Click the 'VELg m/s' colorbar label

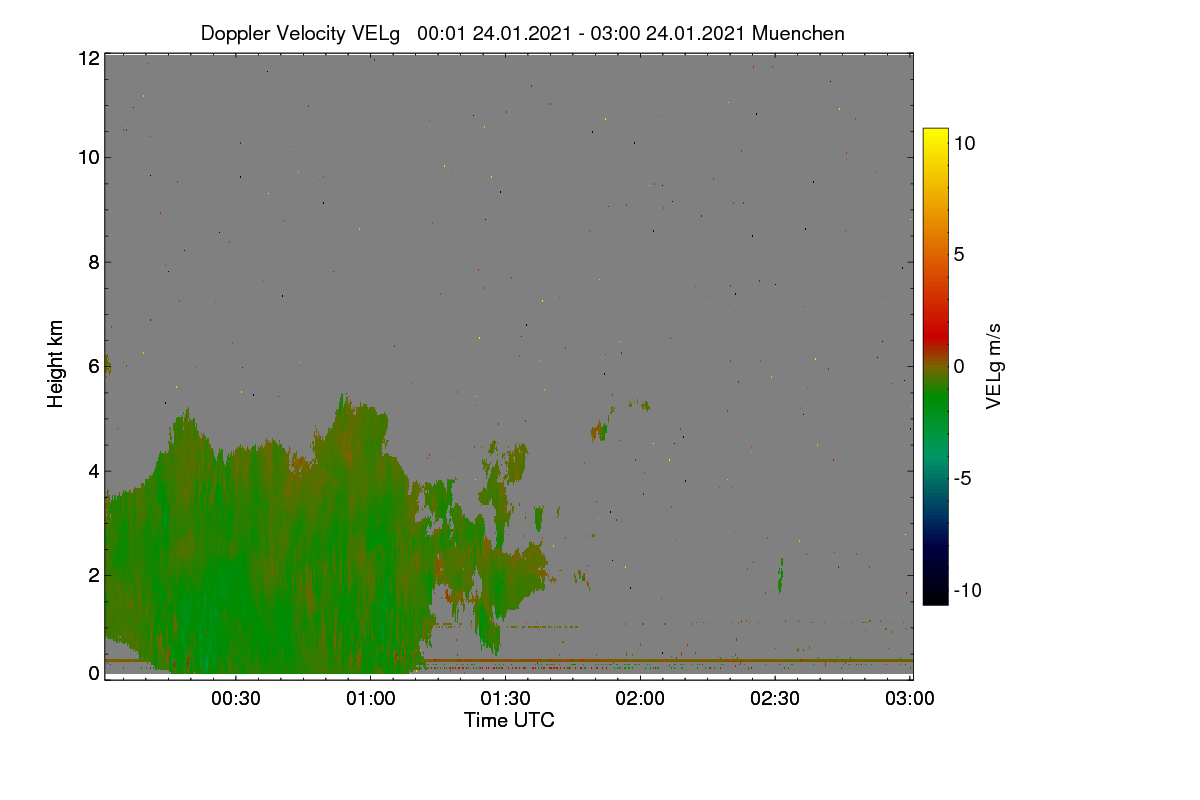pos(994,366)
